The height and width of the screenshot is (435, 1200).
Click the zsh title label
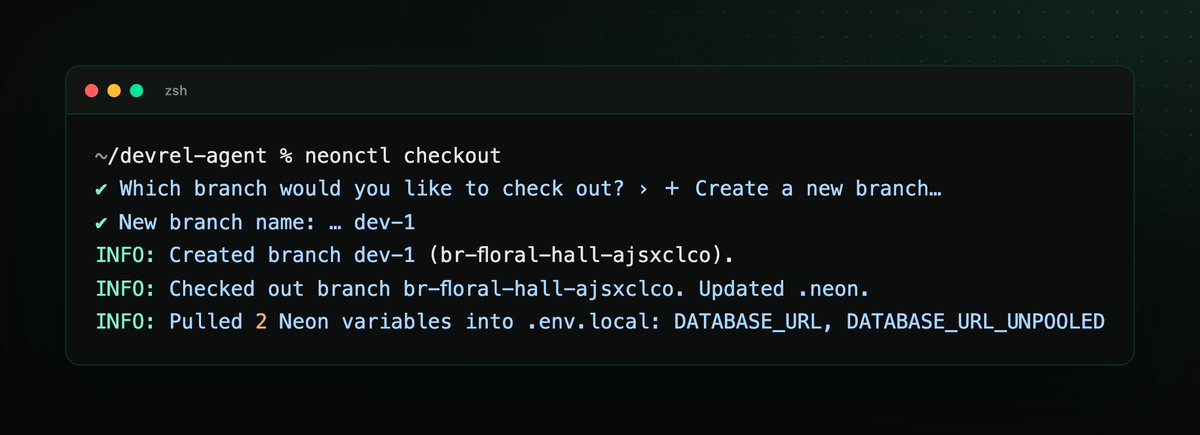pyautogui.click(x=176, y=91)
